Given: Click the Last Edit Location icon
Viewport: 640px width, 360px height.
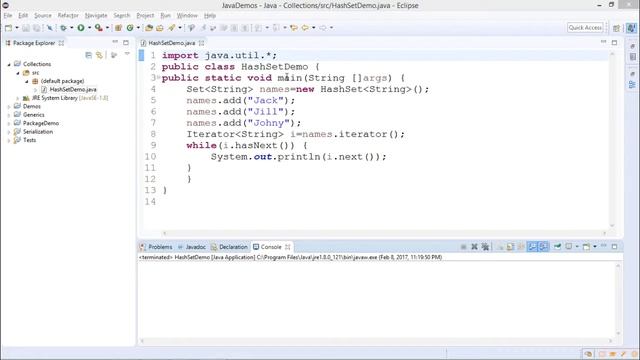Looking at the screenshot, I should [x=293, y=28].
